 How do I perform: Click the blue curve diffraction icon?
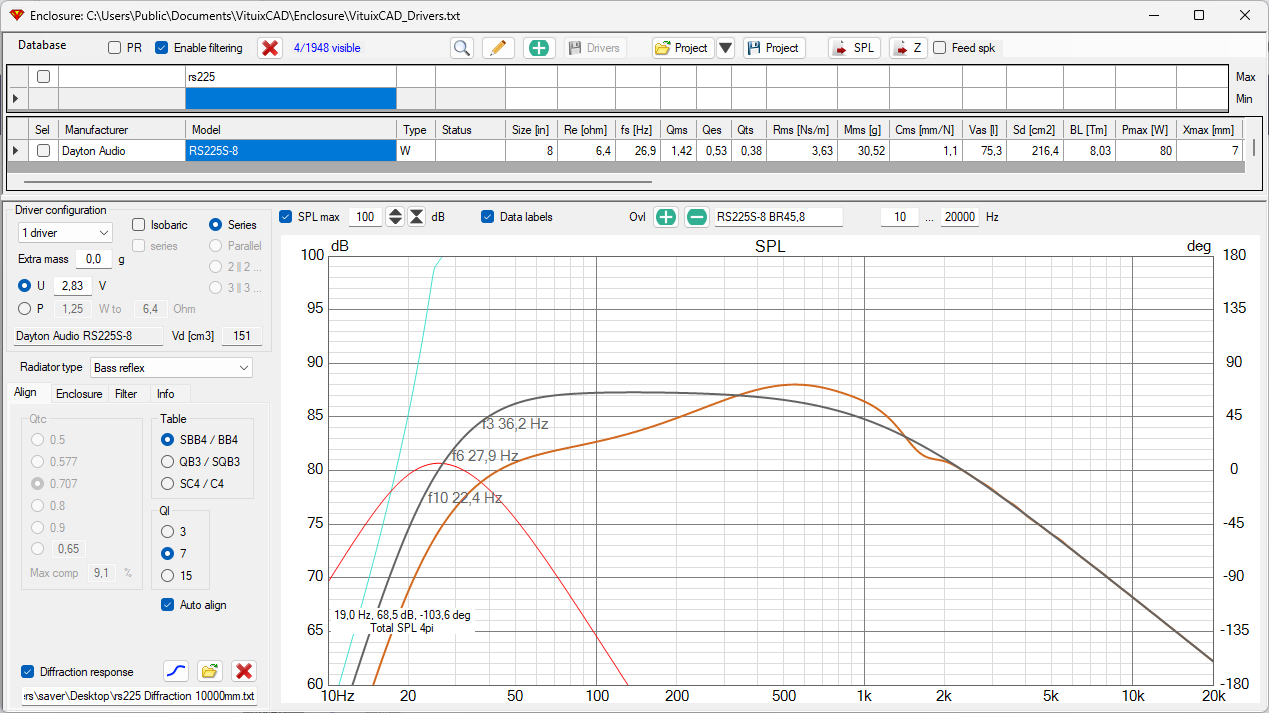[x=176, y=671]
